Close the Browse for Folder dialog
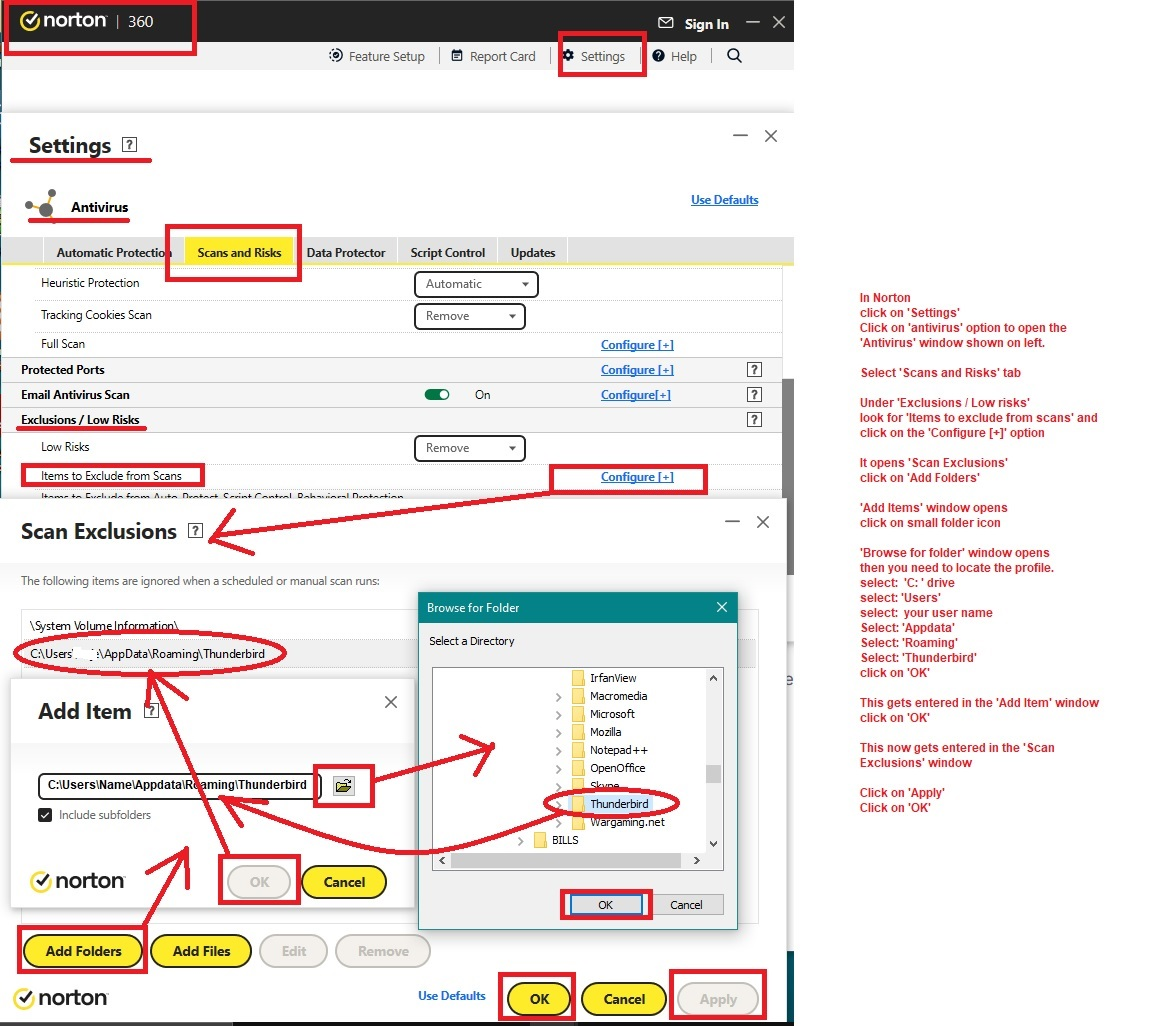 [x=722, y=607]
